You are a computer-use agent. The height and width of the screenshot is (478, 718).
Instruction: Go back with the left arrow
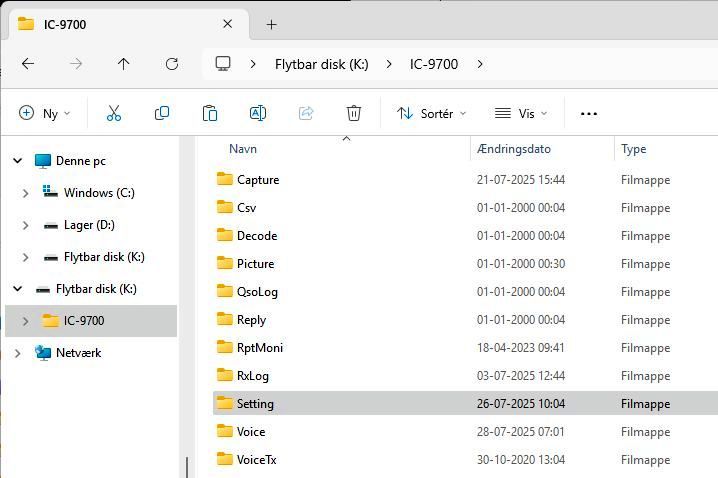coord(28,64)
